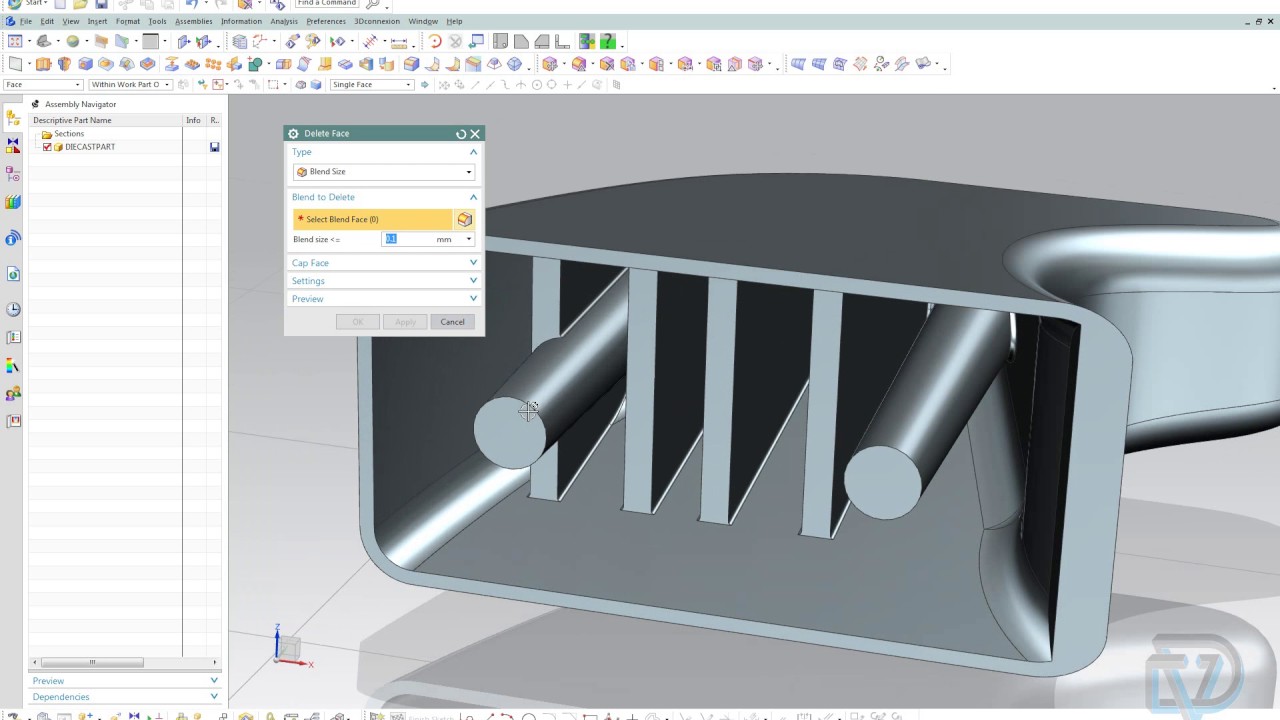The width and height of the screenshot is (1280, 720).
Task: Activate the Select Blend Face field
Action: pos(372,219)
